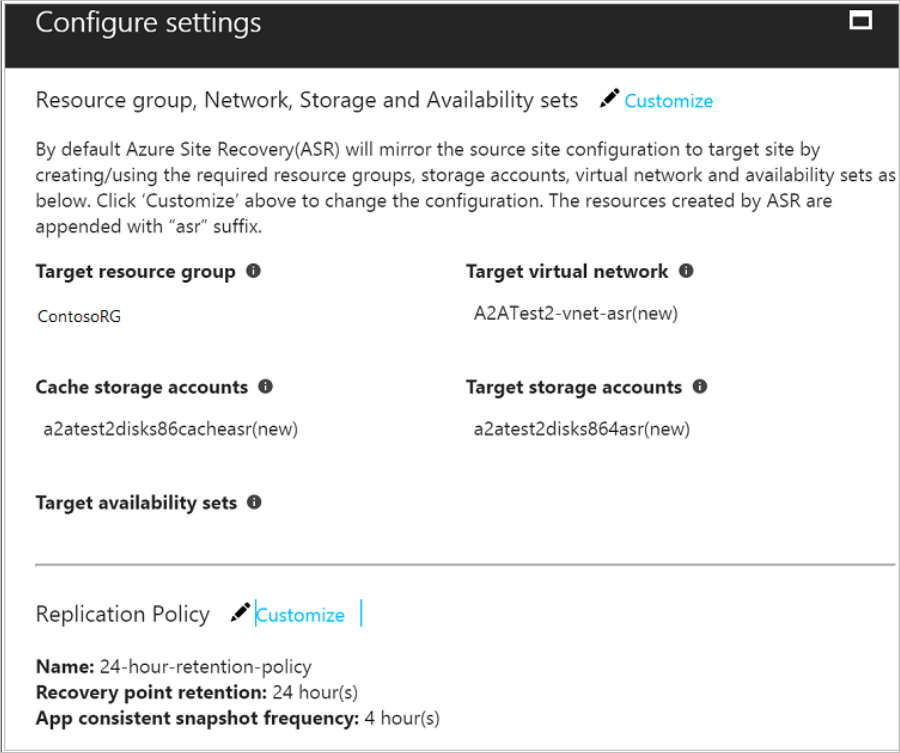Click the Replication Policy section heading
Image resolution: width=900 pixels, height=753 pixels.
pyautogui.click(x=122, y=614)
